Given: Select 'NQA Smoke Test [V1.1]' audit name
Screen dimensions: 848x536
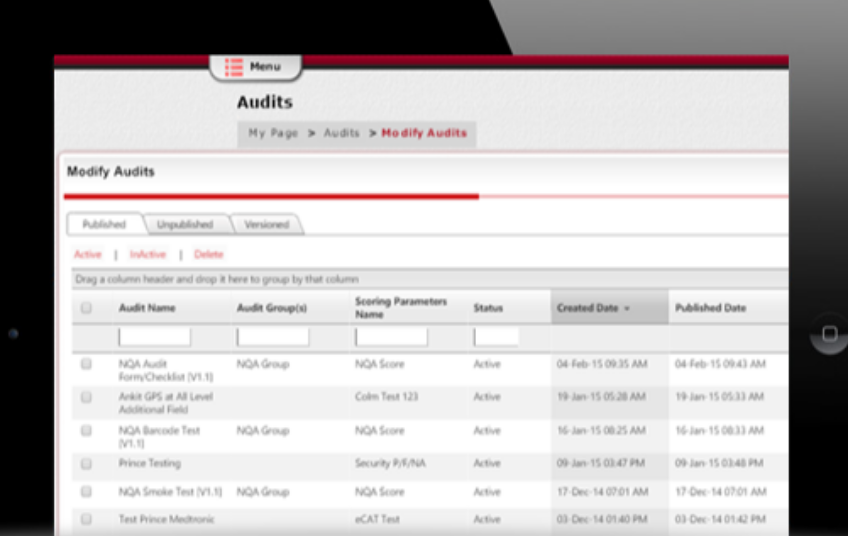Looking at the screenshot, I should tap(170, 492).
